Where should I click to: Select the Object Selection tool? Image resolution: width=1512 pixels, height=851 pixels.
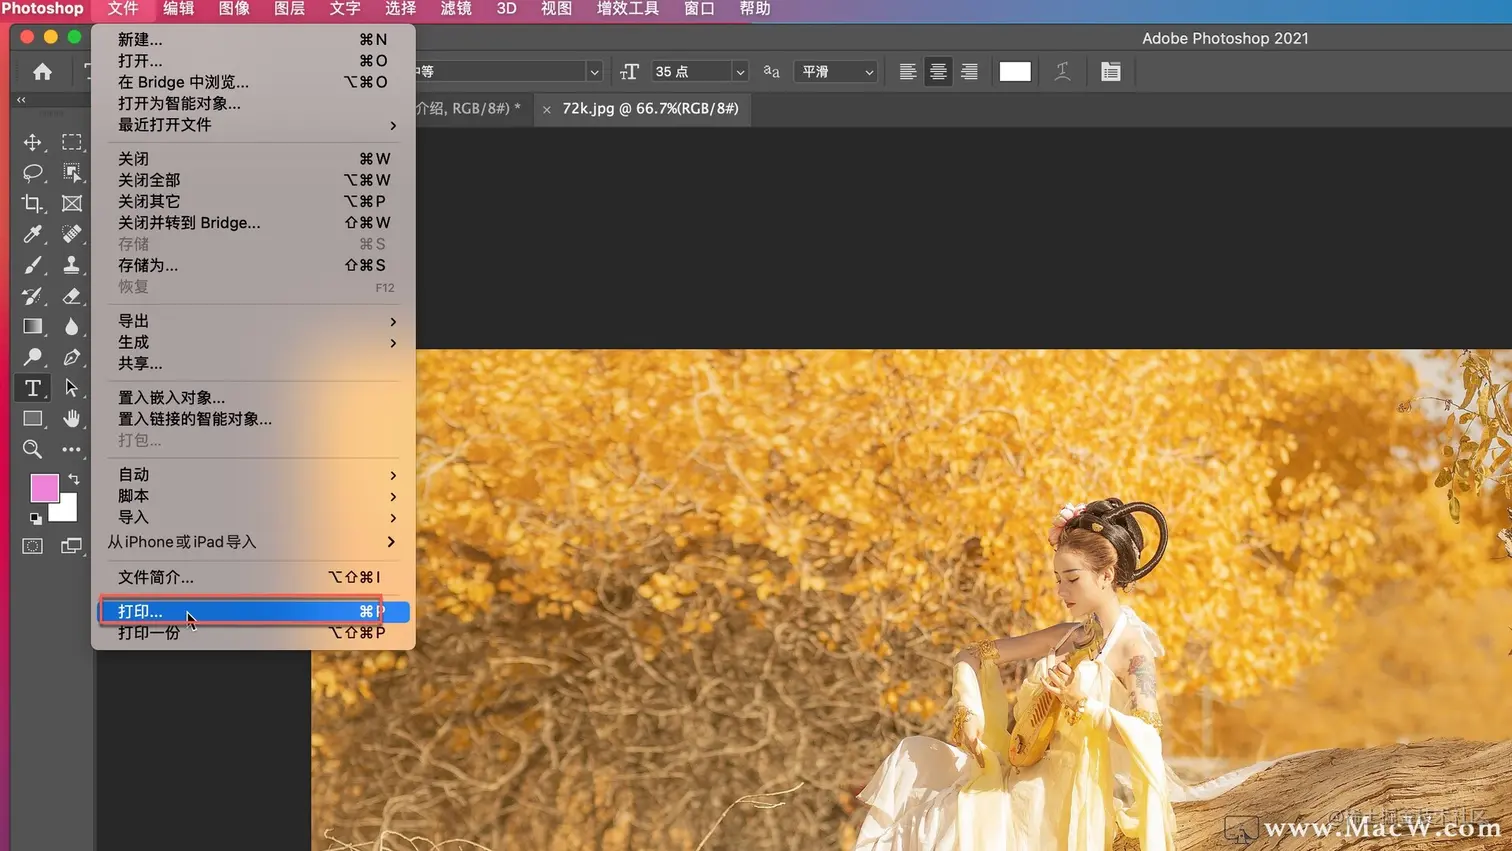(72, 173)
